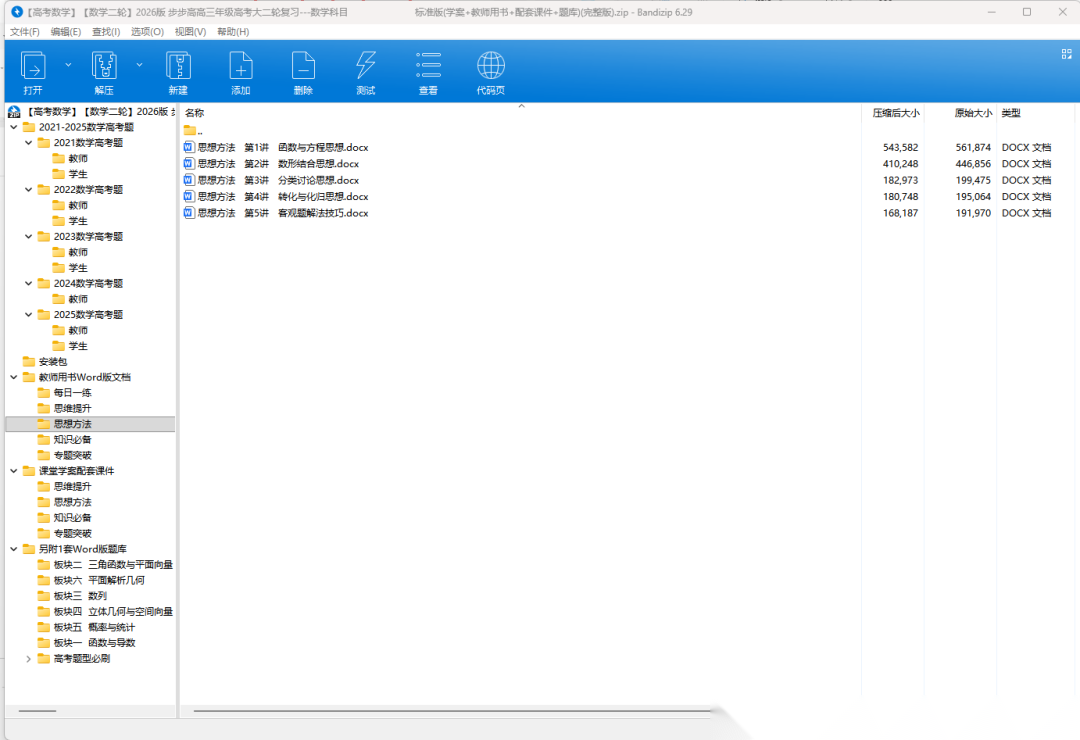Toggle the view layout icon at top right
Viewport: 1080px width, 740px height.
click(1066, 55)
